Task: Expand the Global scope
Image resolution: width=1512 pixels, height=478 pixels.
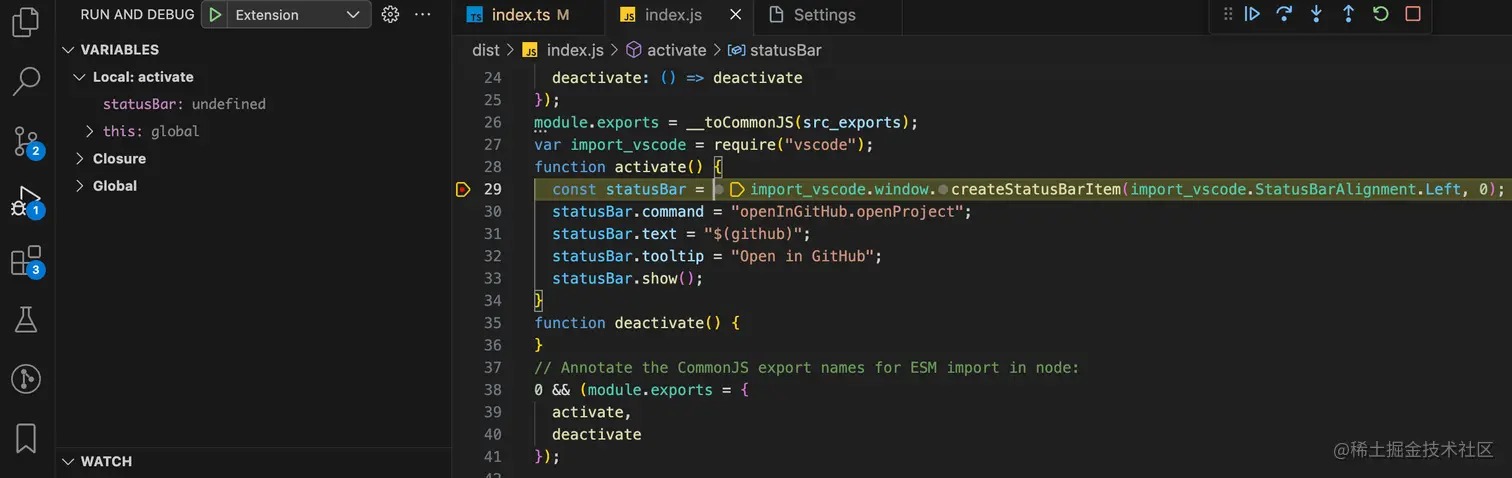Action: point(80,185)
